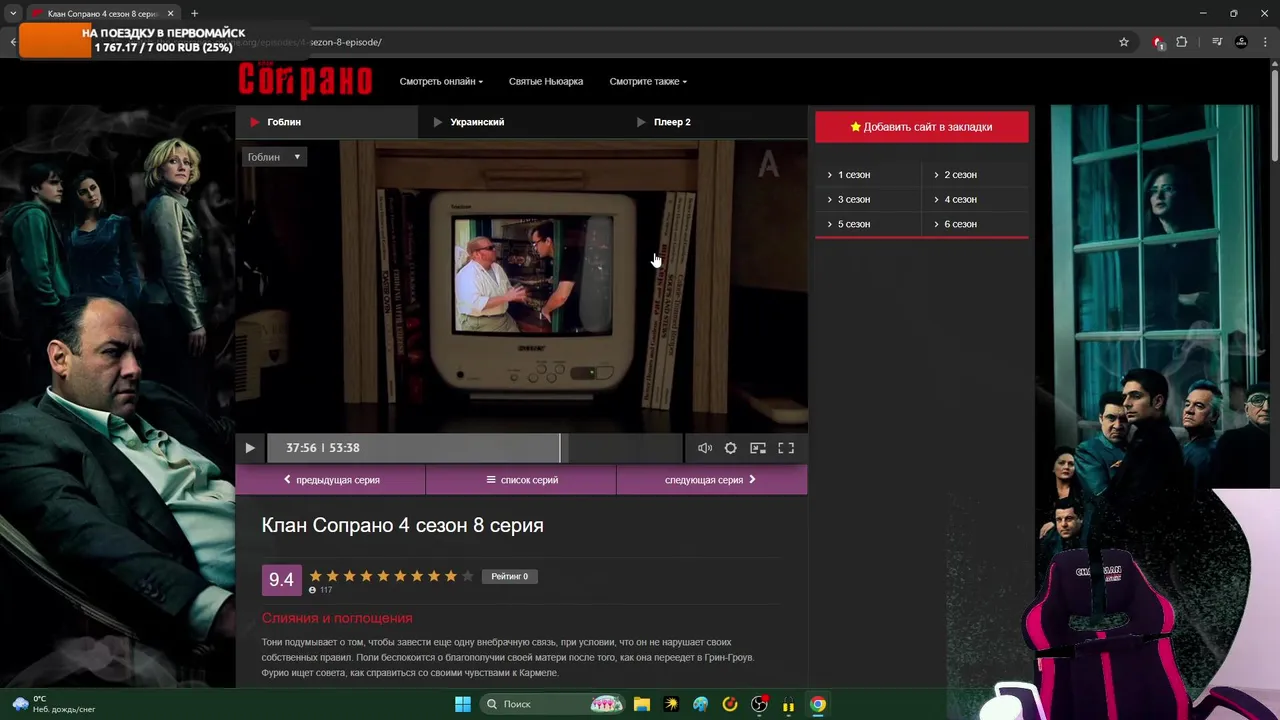Mute the player volume speaker icon

(705, 448)
